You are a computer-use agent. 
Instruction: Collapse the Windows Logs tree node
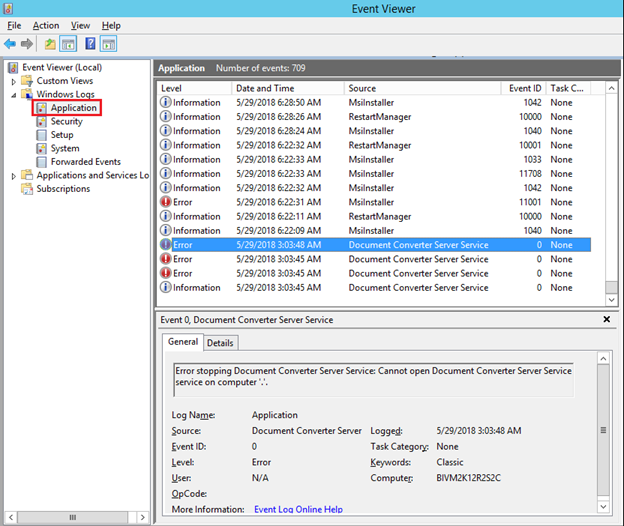14,95
